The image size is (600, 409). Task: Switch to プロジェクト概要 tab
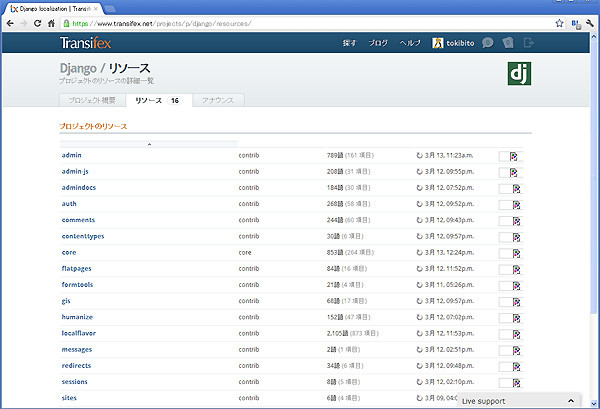tap(92, 100)
